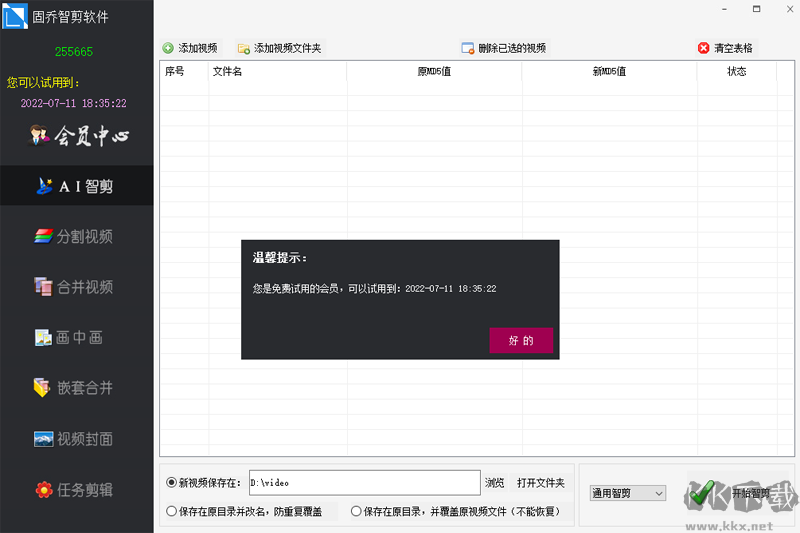The width and height of the screenshot is (800, 533).
Task: Click the 温馨提示 dialog title
Action: tap(280, 258)
